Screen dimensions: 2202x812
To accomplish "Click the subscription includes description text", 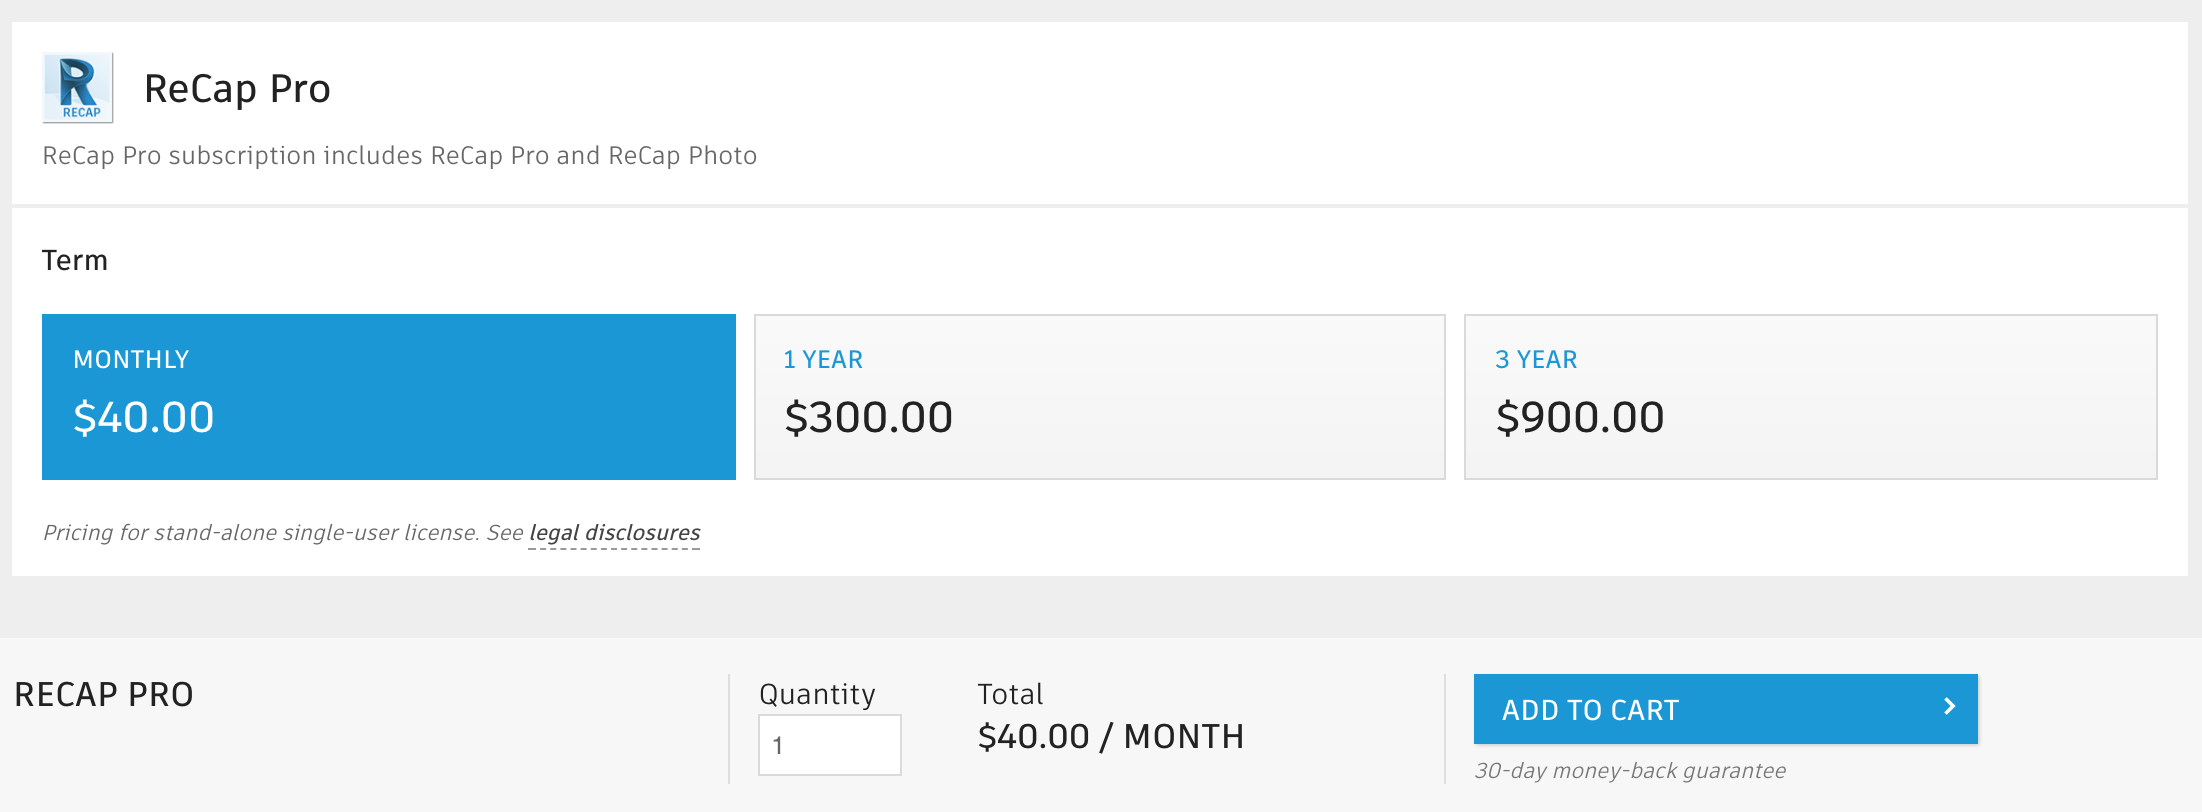I will click(399, 156).
